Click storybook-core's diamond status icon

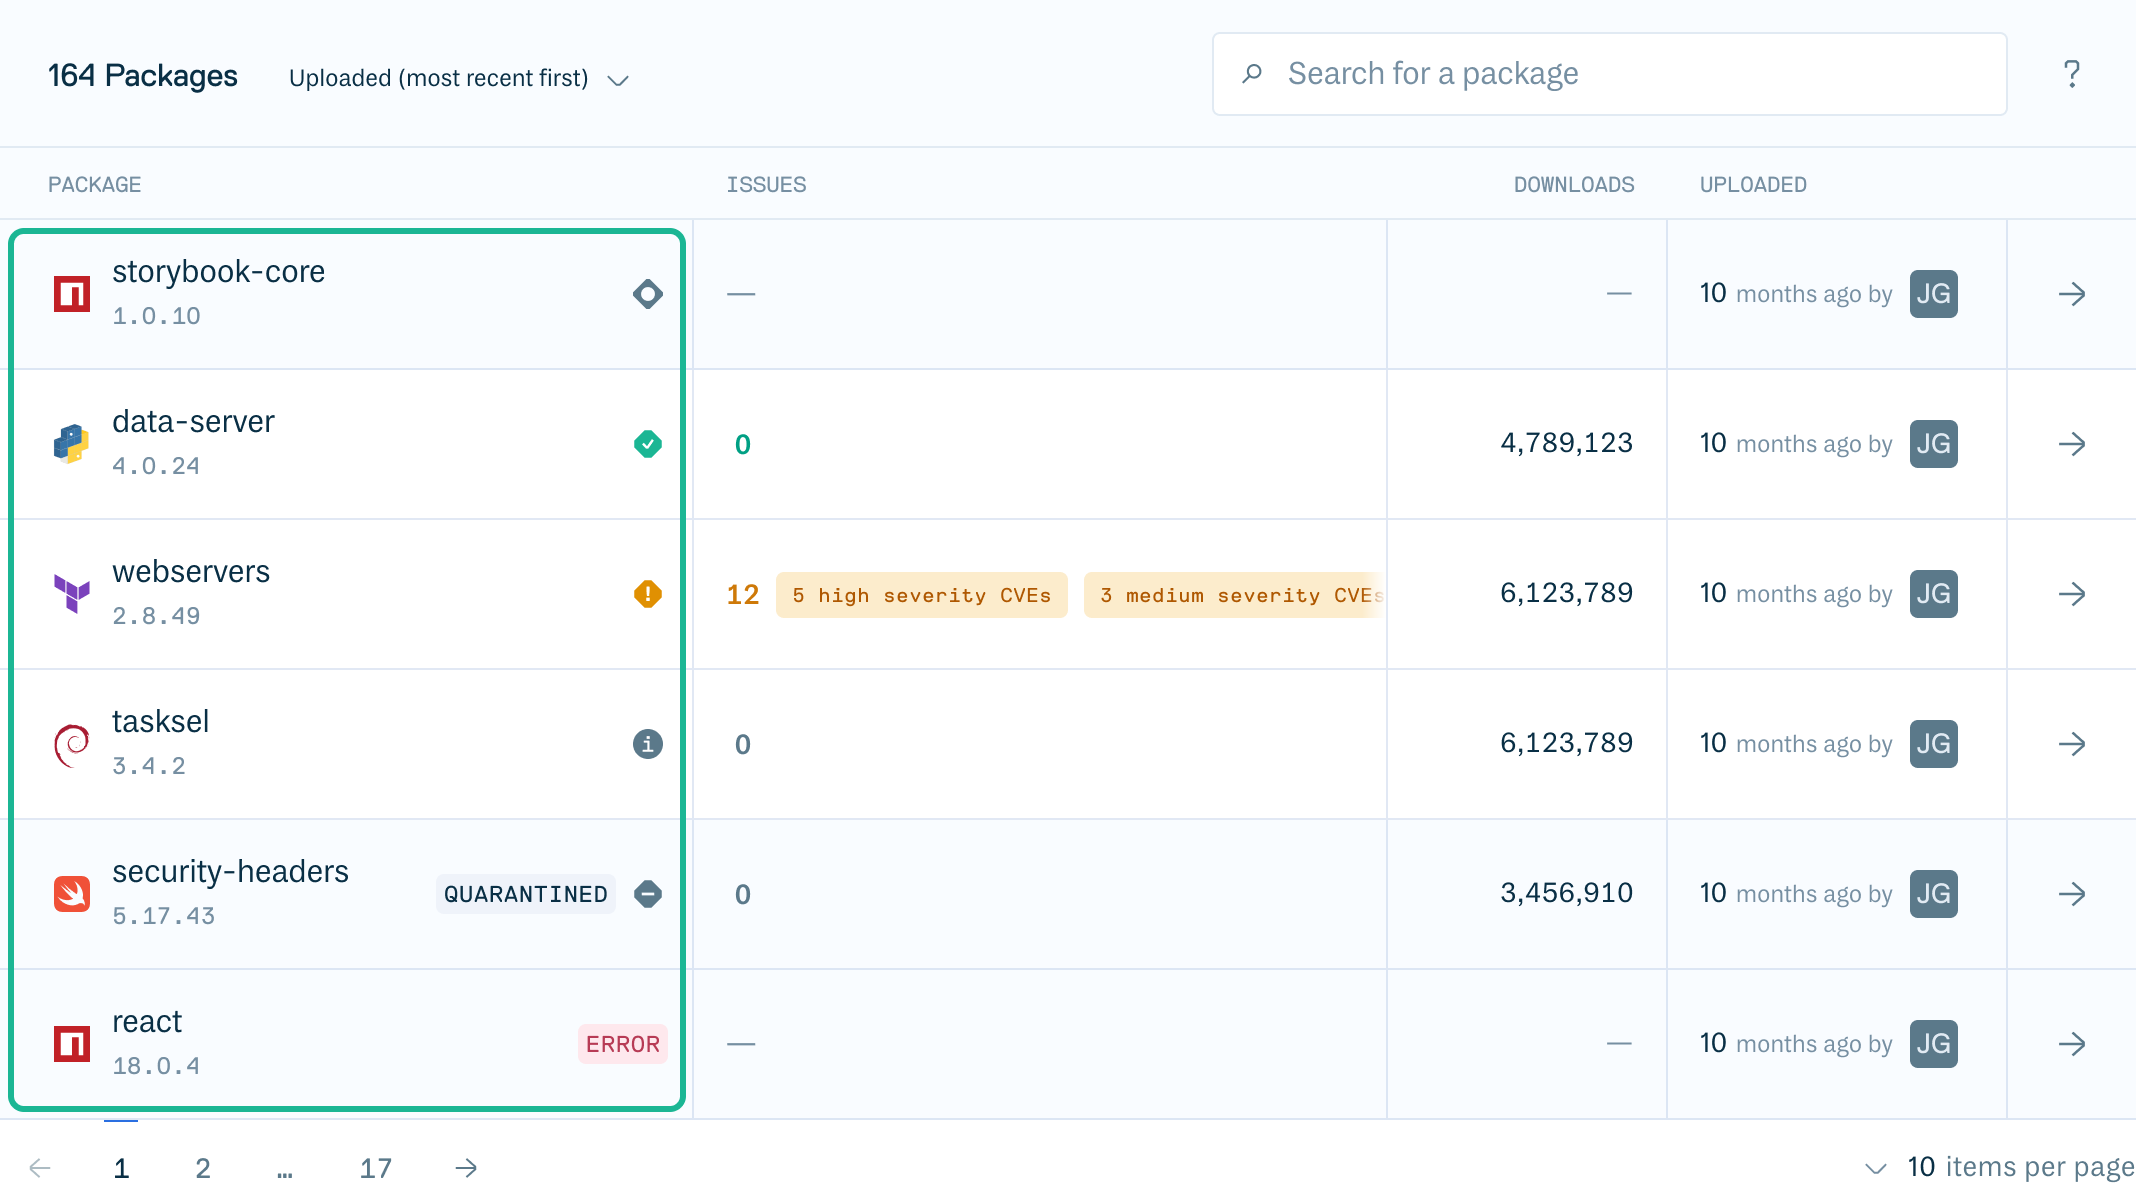[648, 294]
